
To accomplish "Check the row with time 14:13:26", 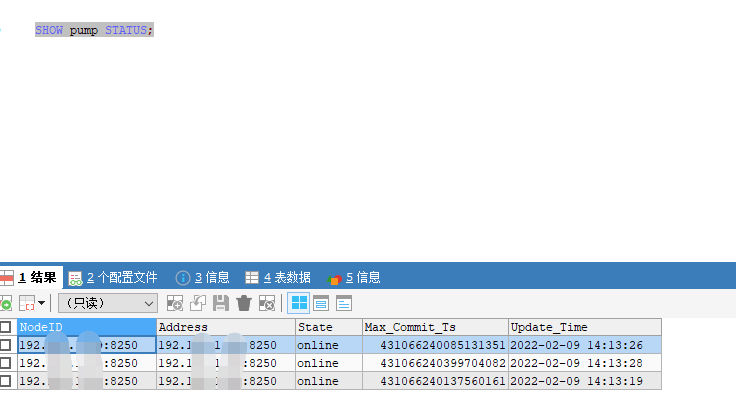I will pos(6,345).
